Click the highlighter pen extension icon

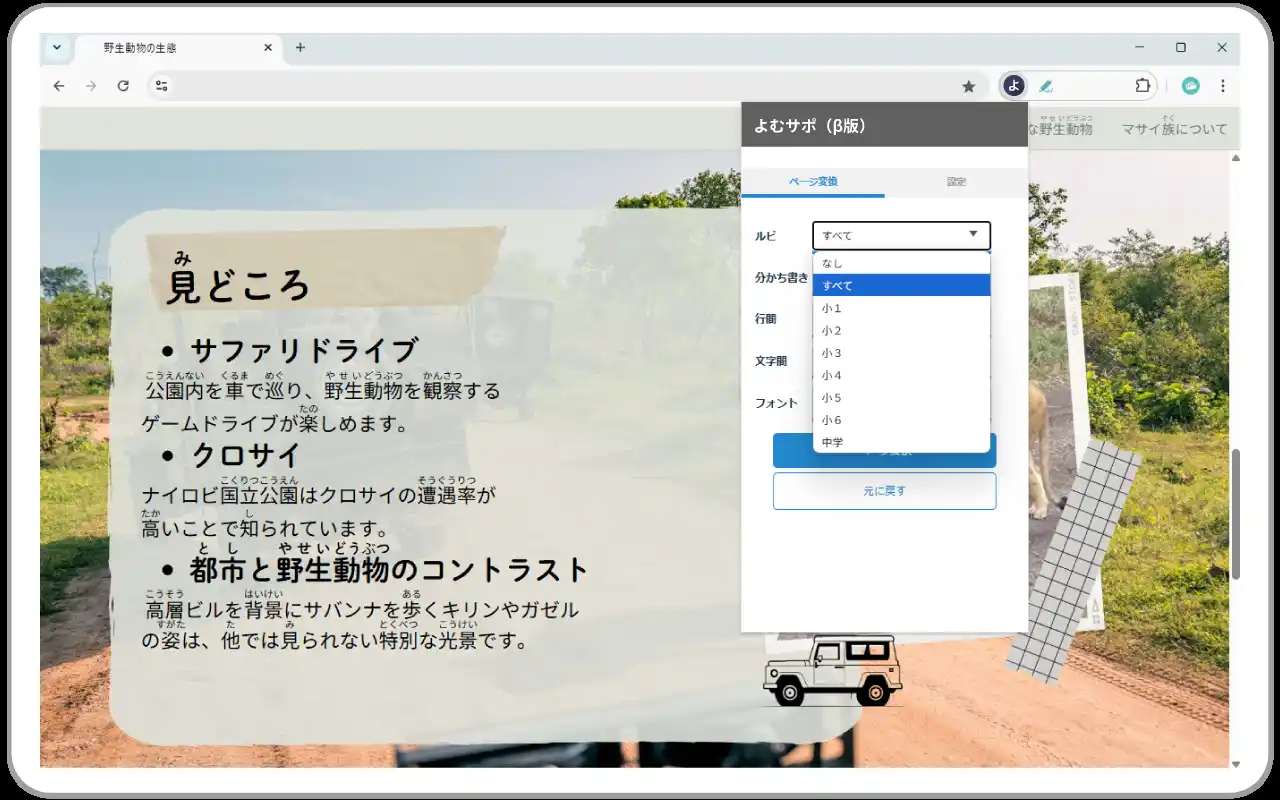click(1046, 86)
